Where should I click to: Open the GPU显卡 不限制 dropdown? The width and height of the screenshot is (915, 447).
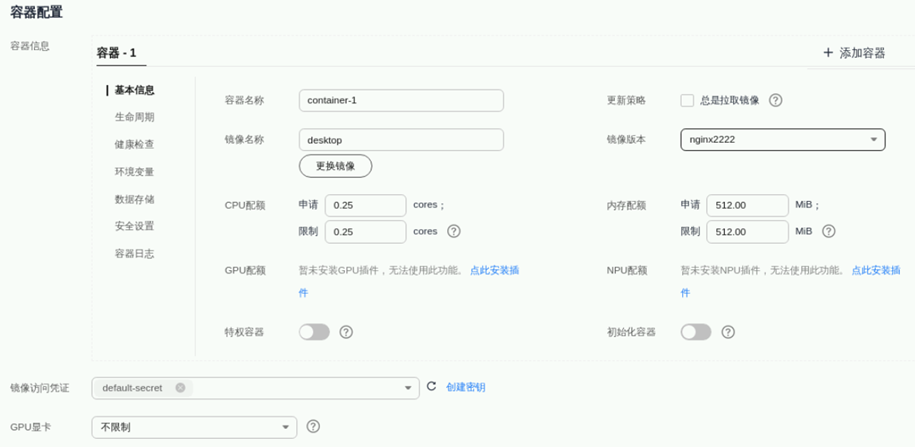tap(194, 427)
